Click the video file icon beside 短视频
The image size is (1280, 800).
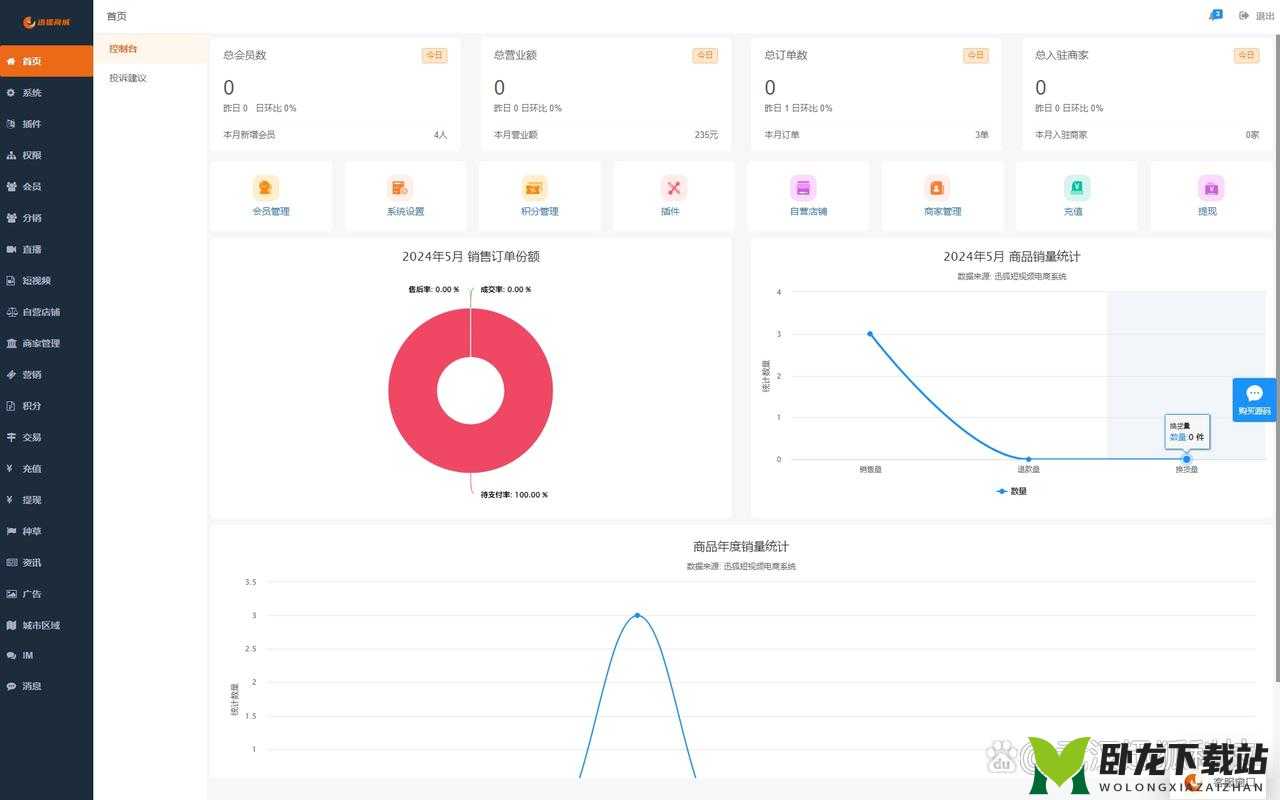(x=11, y=280)
